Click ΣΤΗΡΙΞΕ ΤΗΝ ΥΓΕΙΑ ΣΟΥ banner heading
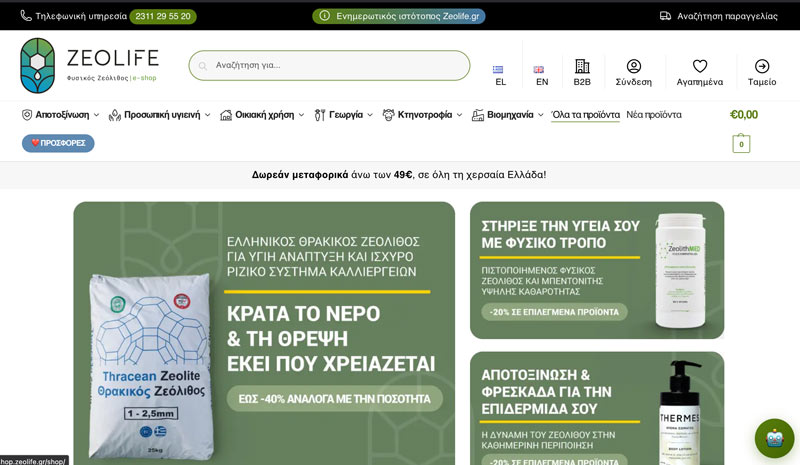This screenshot has width=800, height=465. (x=560, y=234)
